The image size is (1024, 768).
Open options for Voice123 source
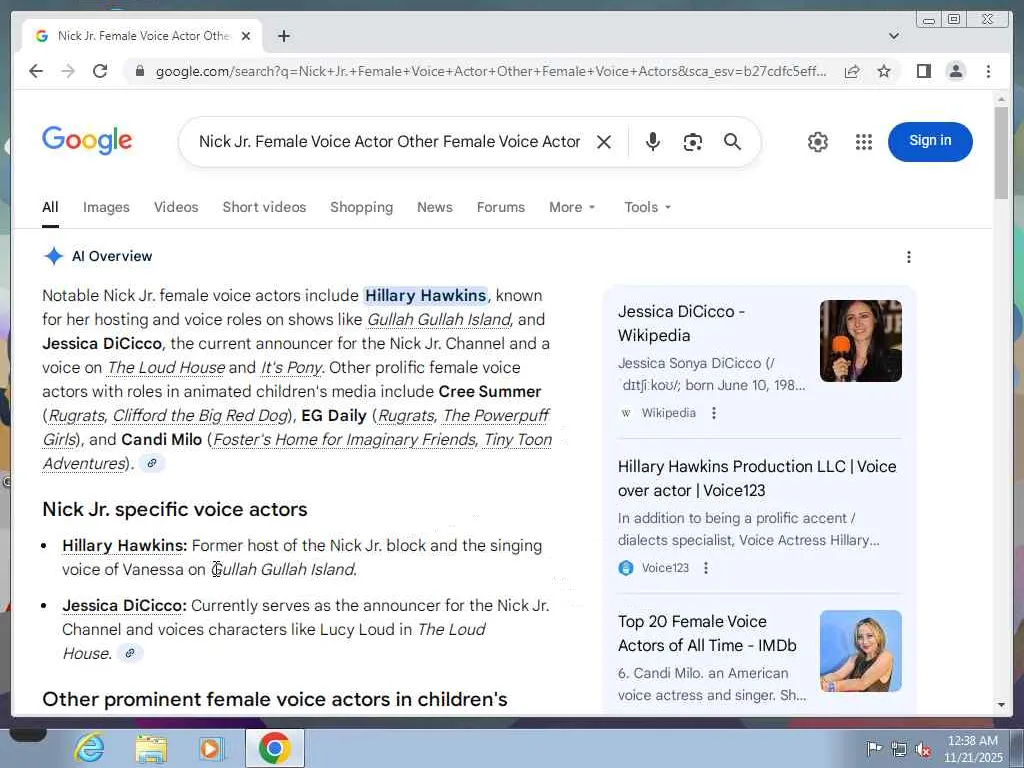(x=706, y=568)
